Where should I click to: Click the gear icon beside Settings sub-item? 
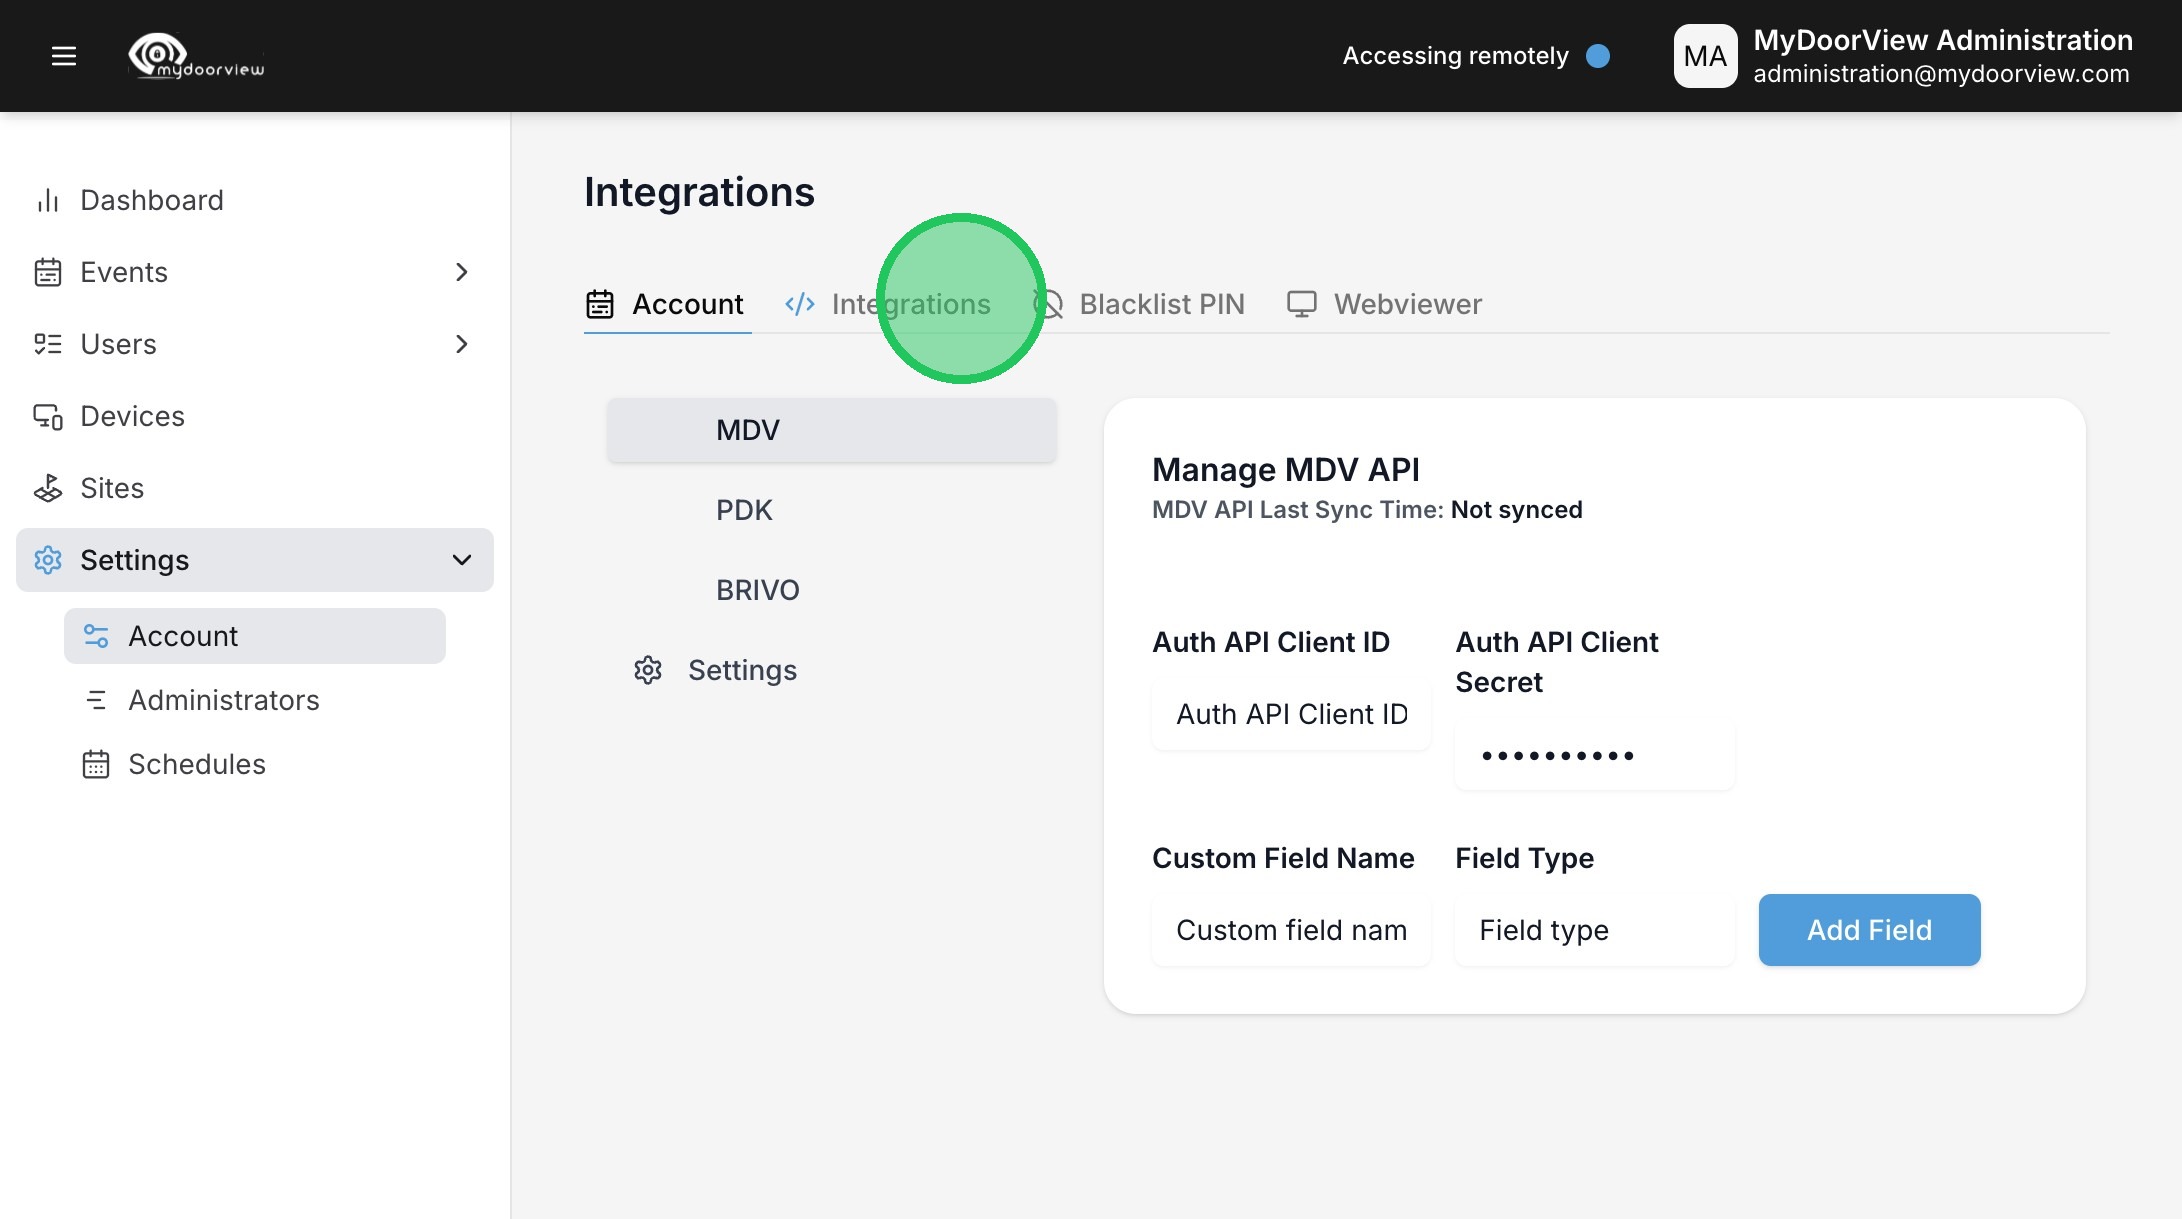coord(648,670)
